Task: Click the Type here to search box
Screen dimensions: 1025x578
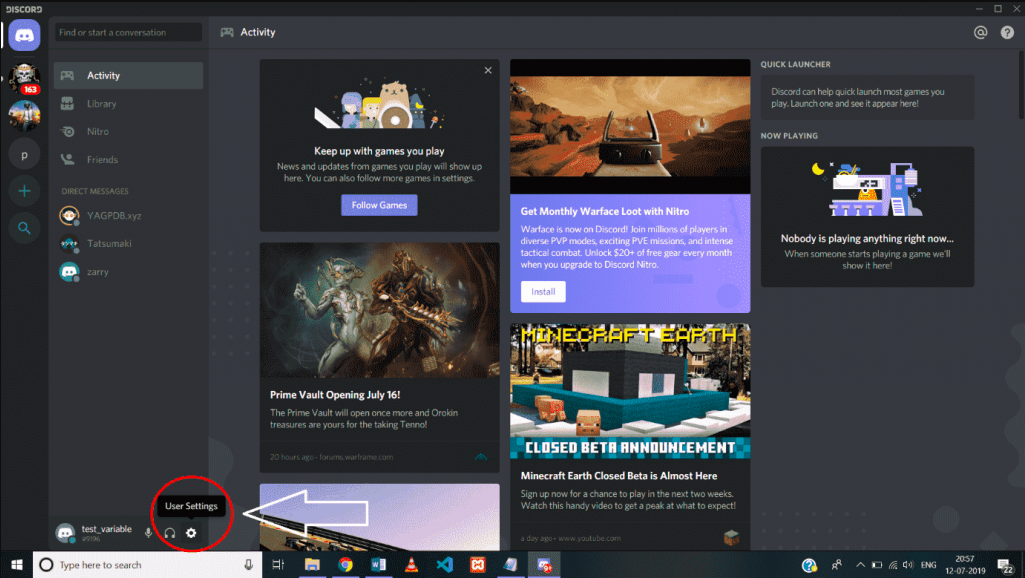Action: coord(147,565)
